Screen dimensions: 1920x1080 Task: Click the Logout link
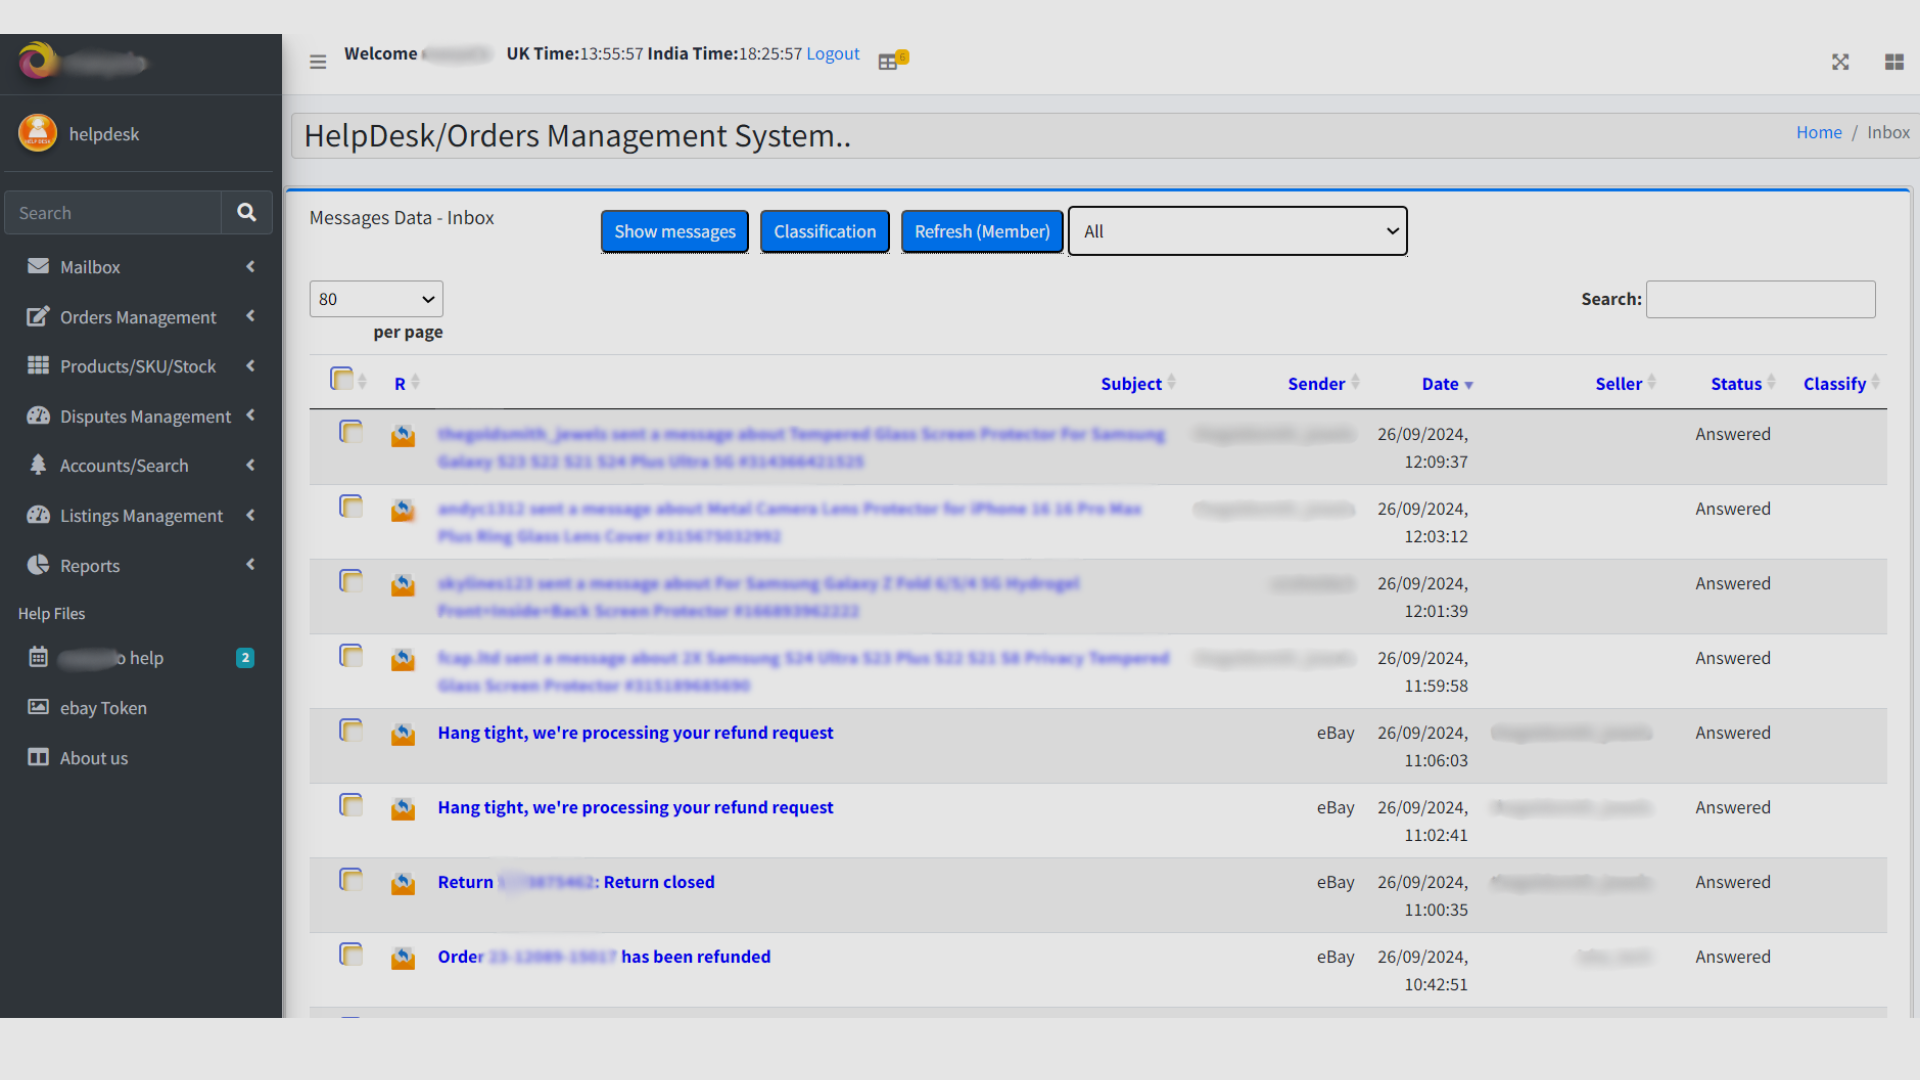pyautogui.click(x=832, y=54)
